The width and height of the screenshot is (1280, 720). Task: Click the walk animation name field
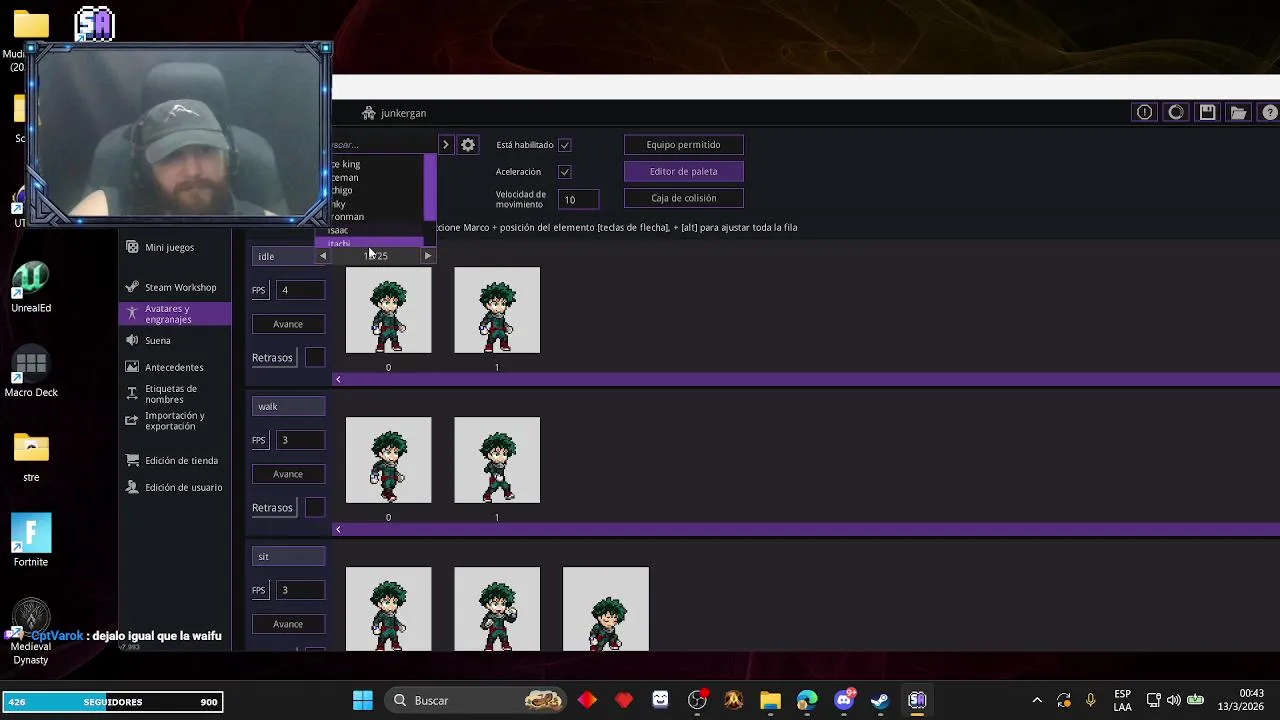[288, 406]
